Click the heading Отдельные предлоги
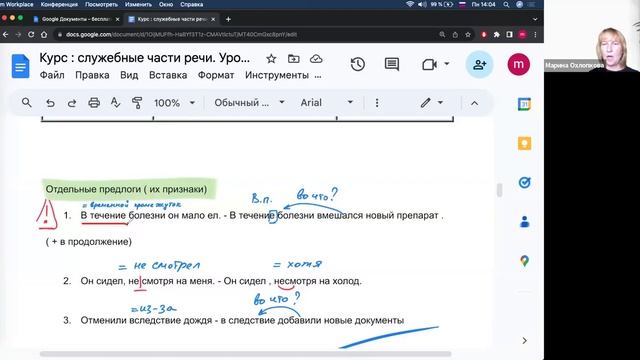 pos(127,189)
